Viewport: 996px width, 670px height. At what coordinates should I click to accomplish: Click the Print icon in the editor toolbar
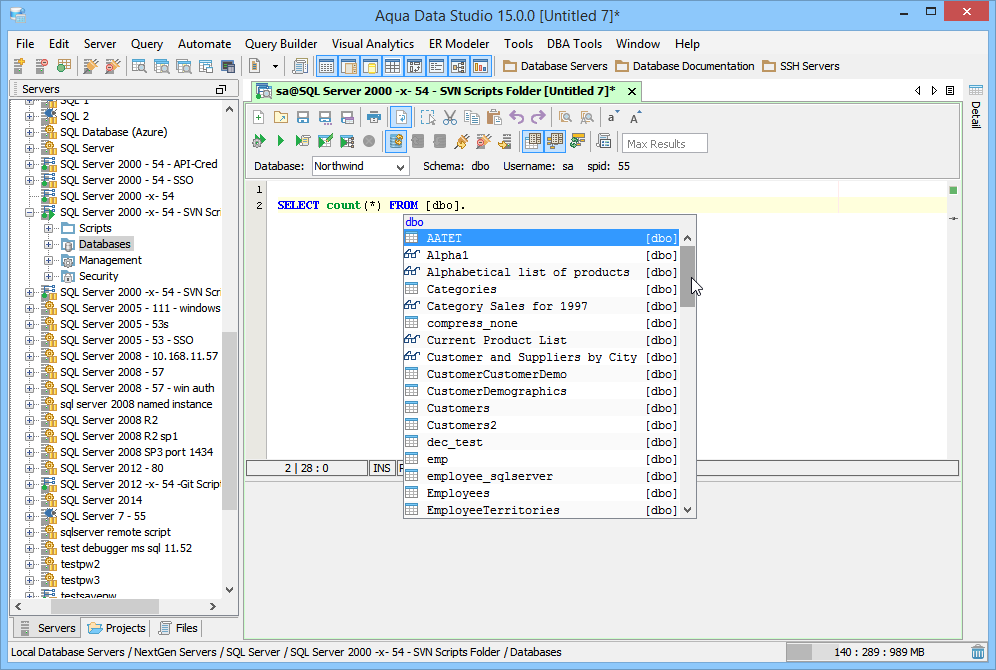pyautogui.click(x=374, y=117)
